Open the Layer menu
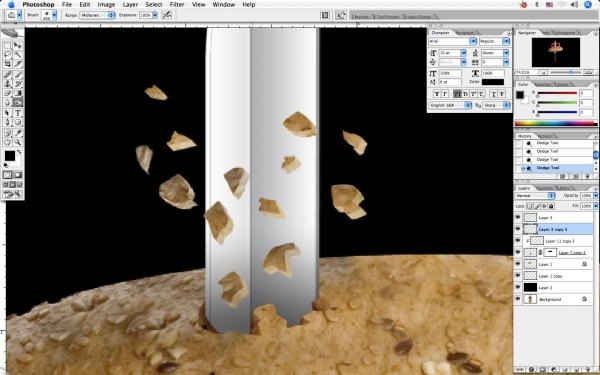 130,5
